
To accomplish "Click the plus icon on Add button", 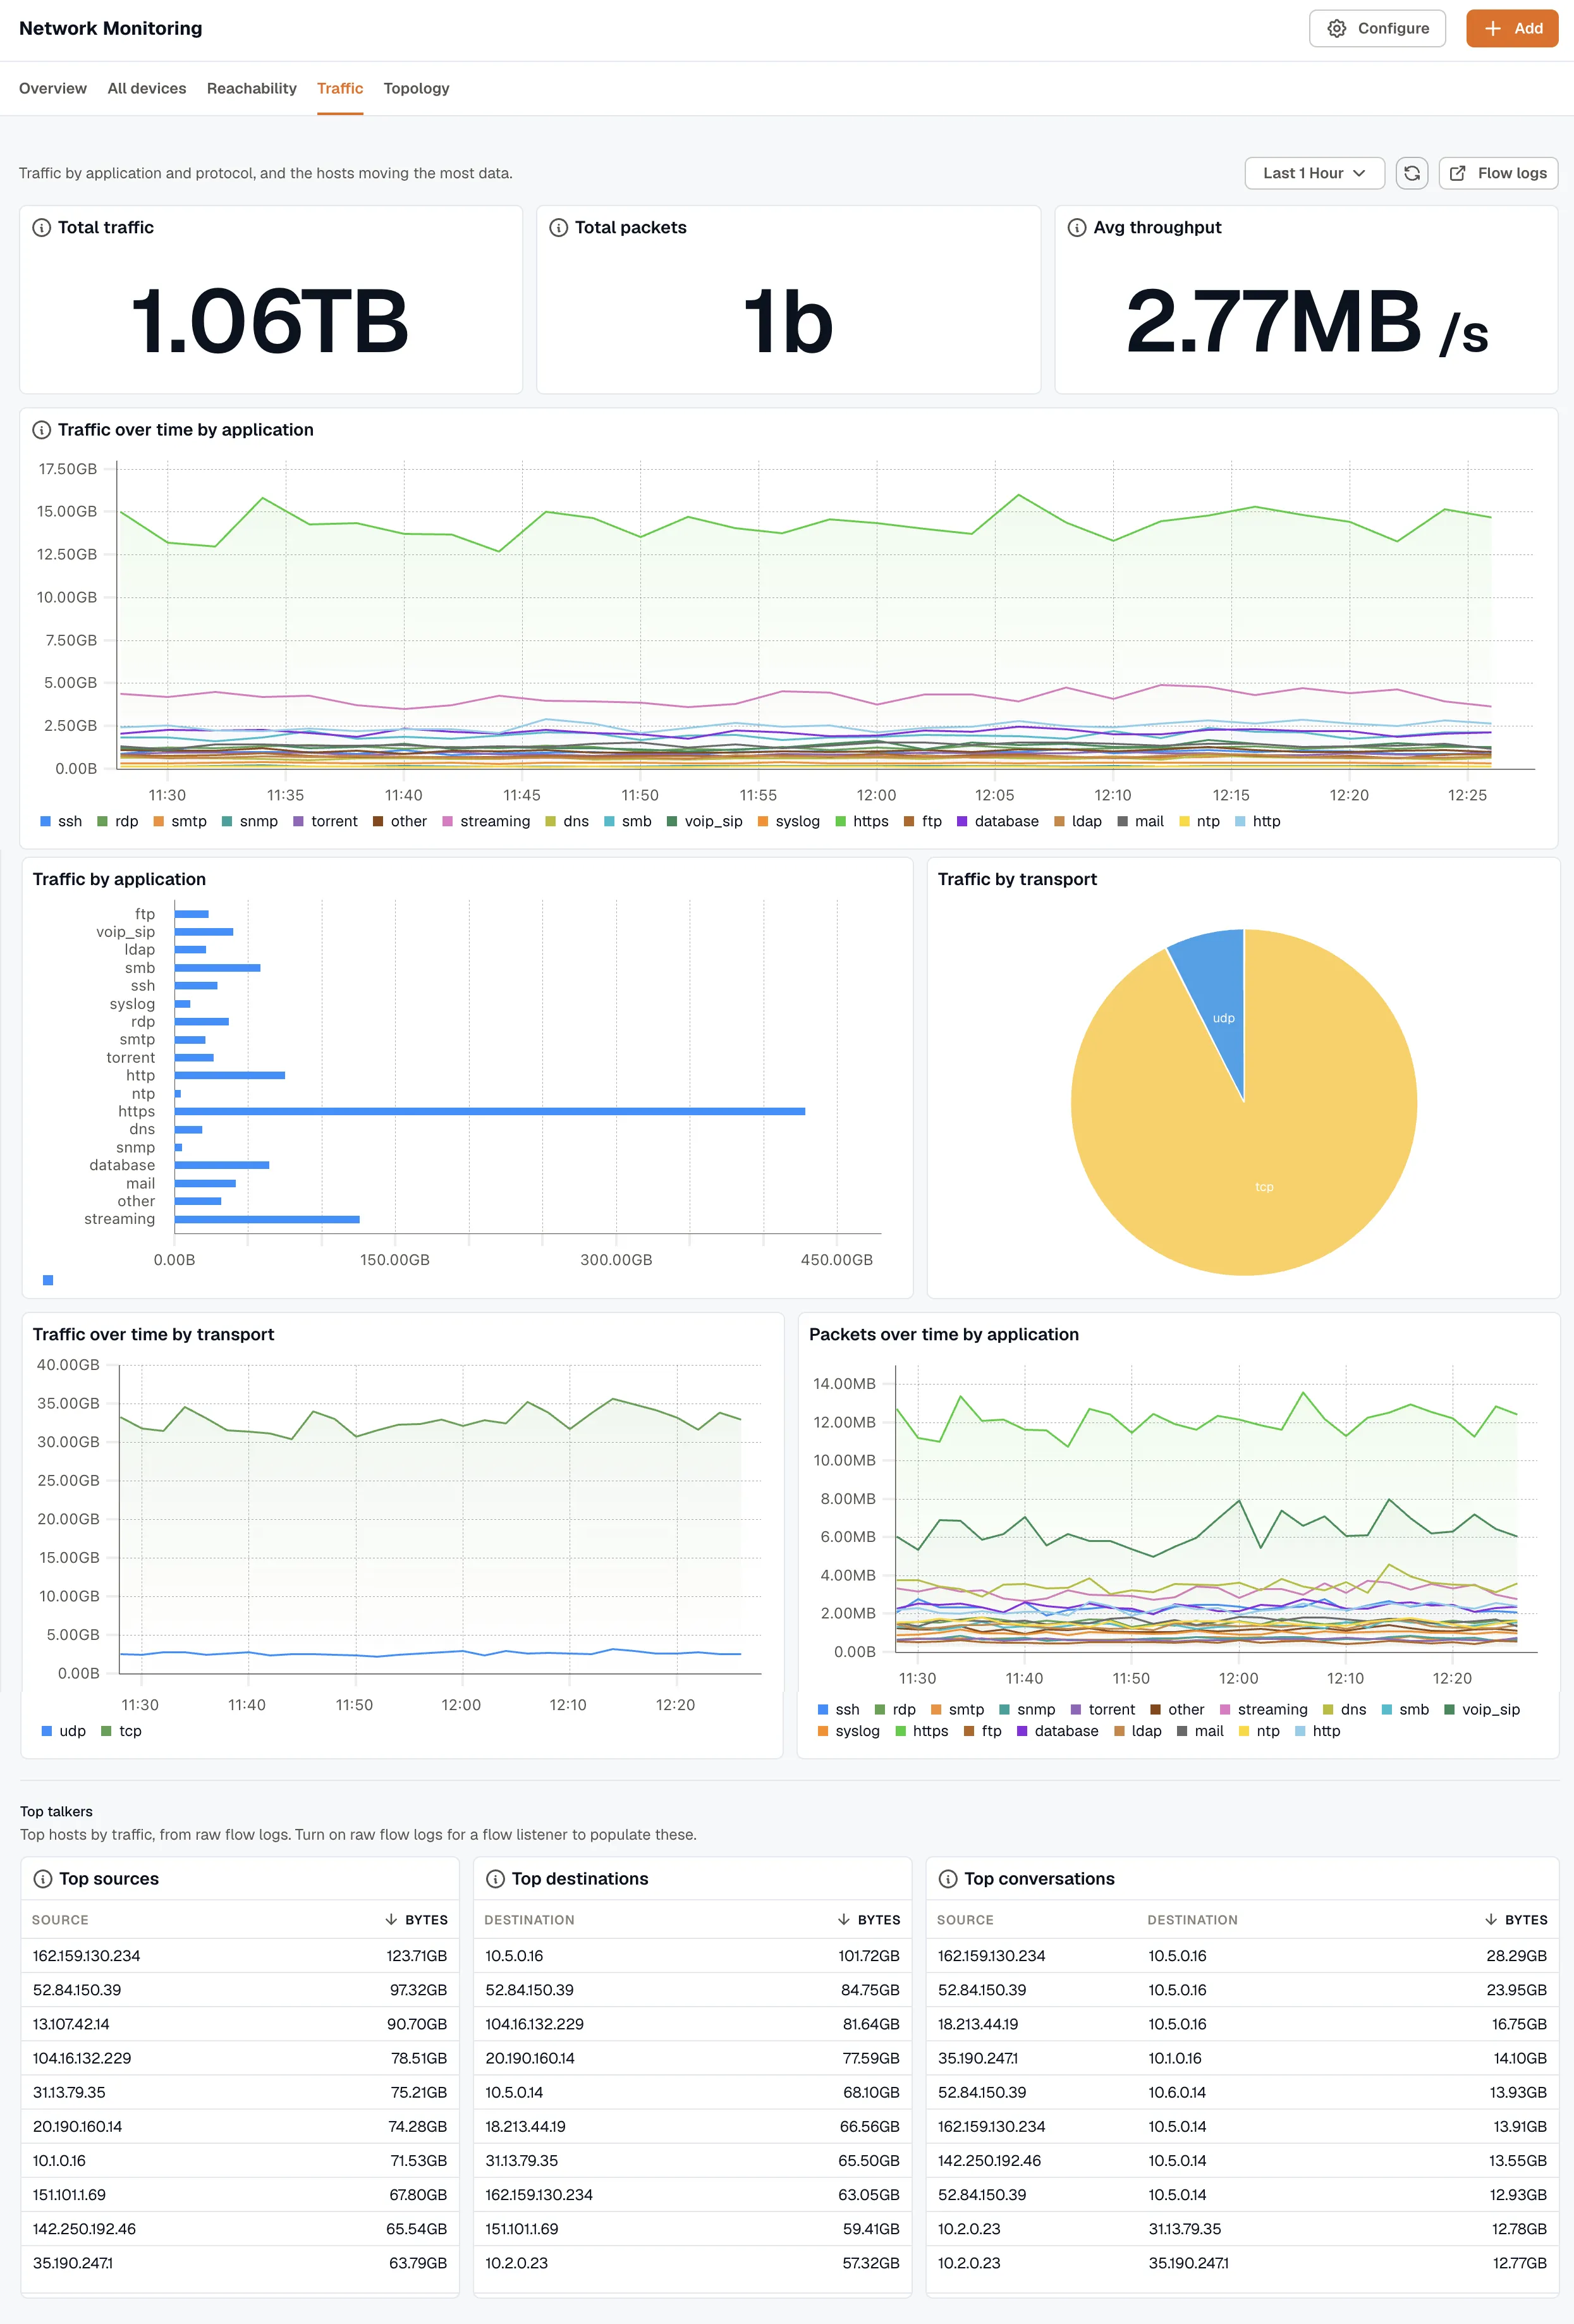I will click(1493, 29).
